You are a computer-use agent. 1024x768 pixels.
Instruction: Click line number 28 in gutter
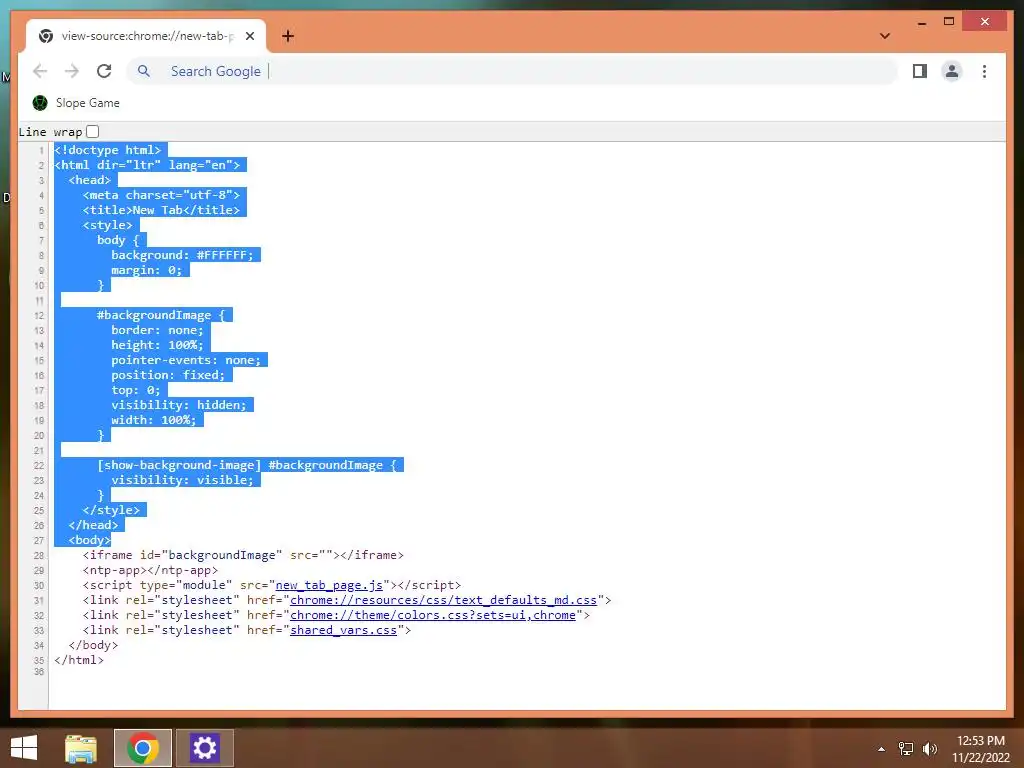tap(39, 556)
